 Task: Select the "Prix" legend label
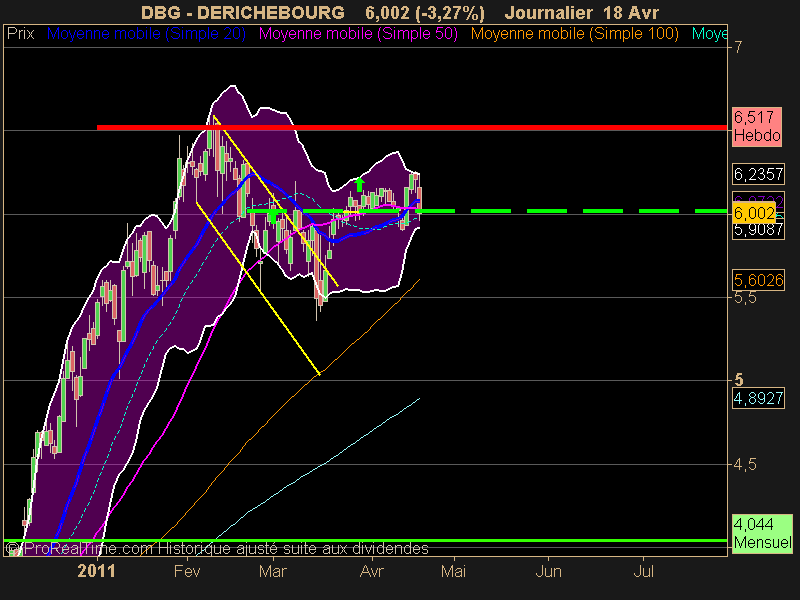[20, 34]
